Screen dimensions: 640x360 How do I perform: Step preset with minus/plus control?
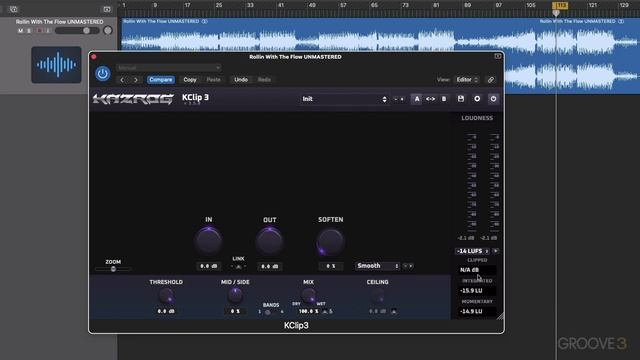tap(399, 99)
